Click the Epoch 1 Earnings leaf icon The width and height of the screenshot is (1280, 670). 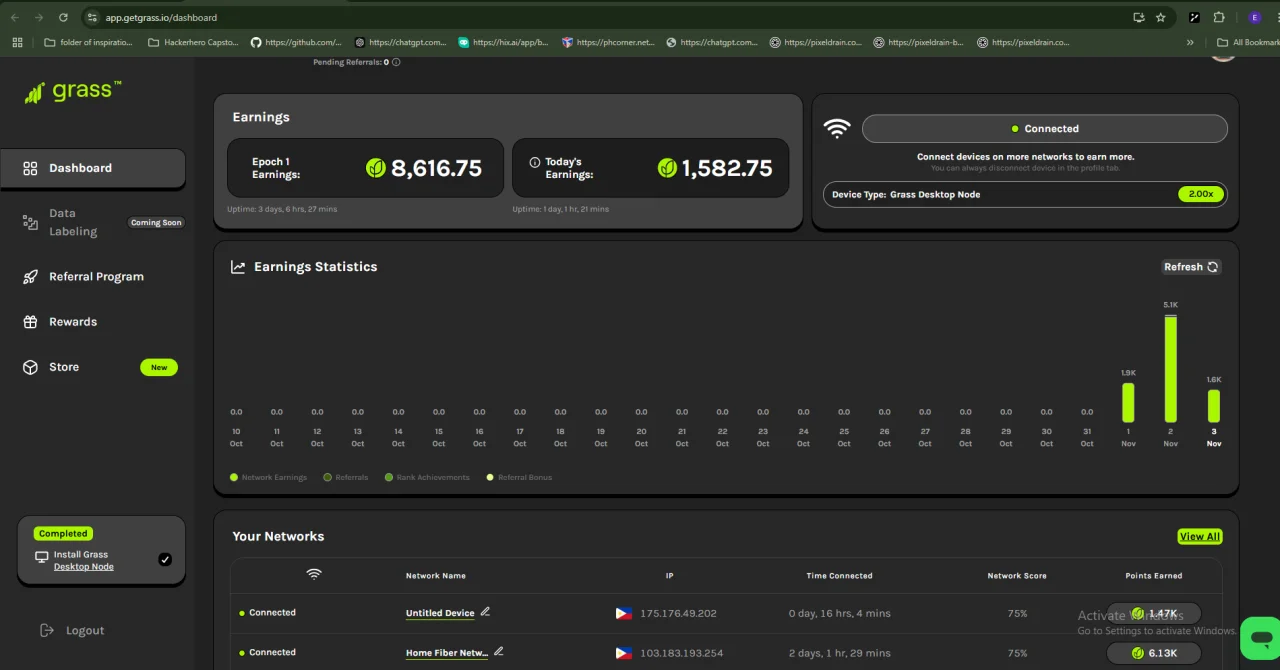[x=376, y=168]
